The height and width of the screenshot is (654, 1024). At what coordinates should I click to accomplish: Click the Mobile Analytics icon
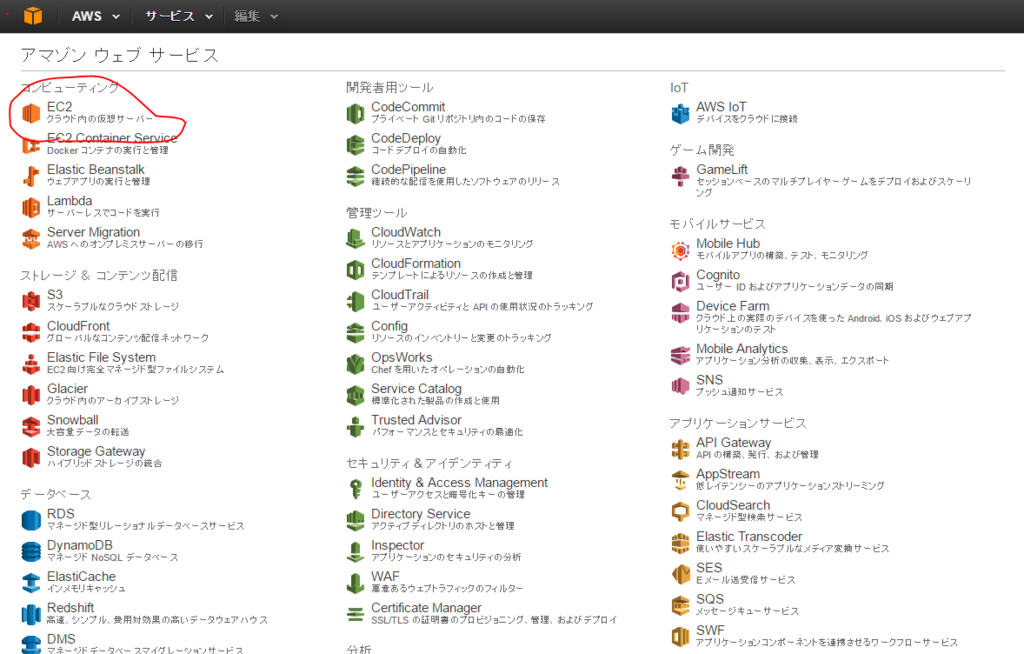[680, 355]
